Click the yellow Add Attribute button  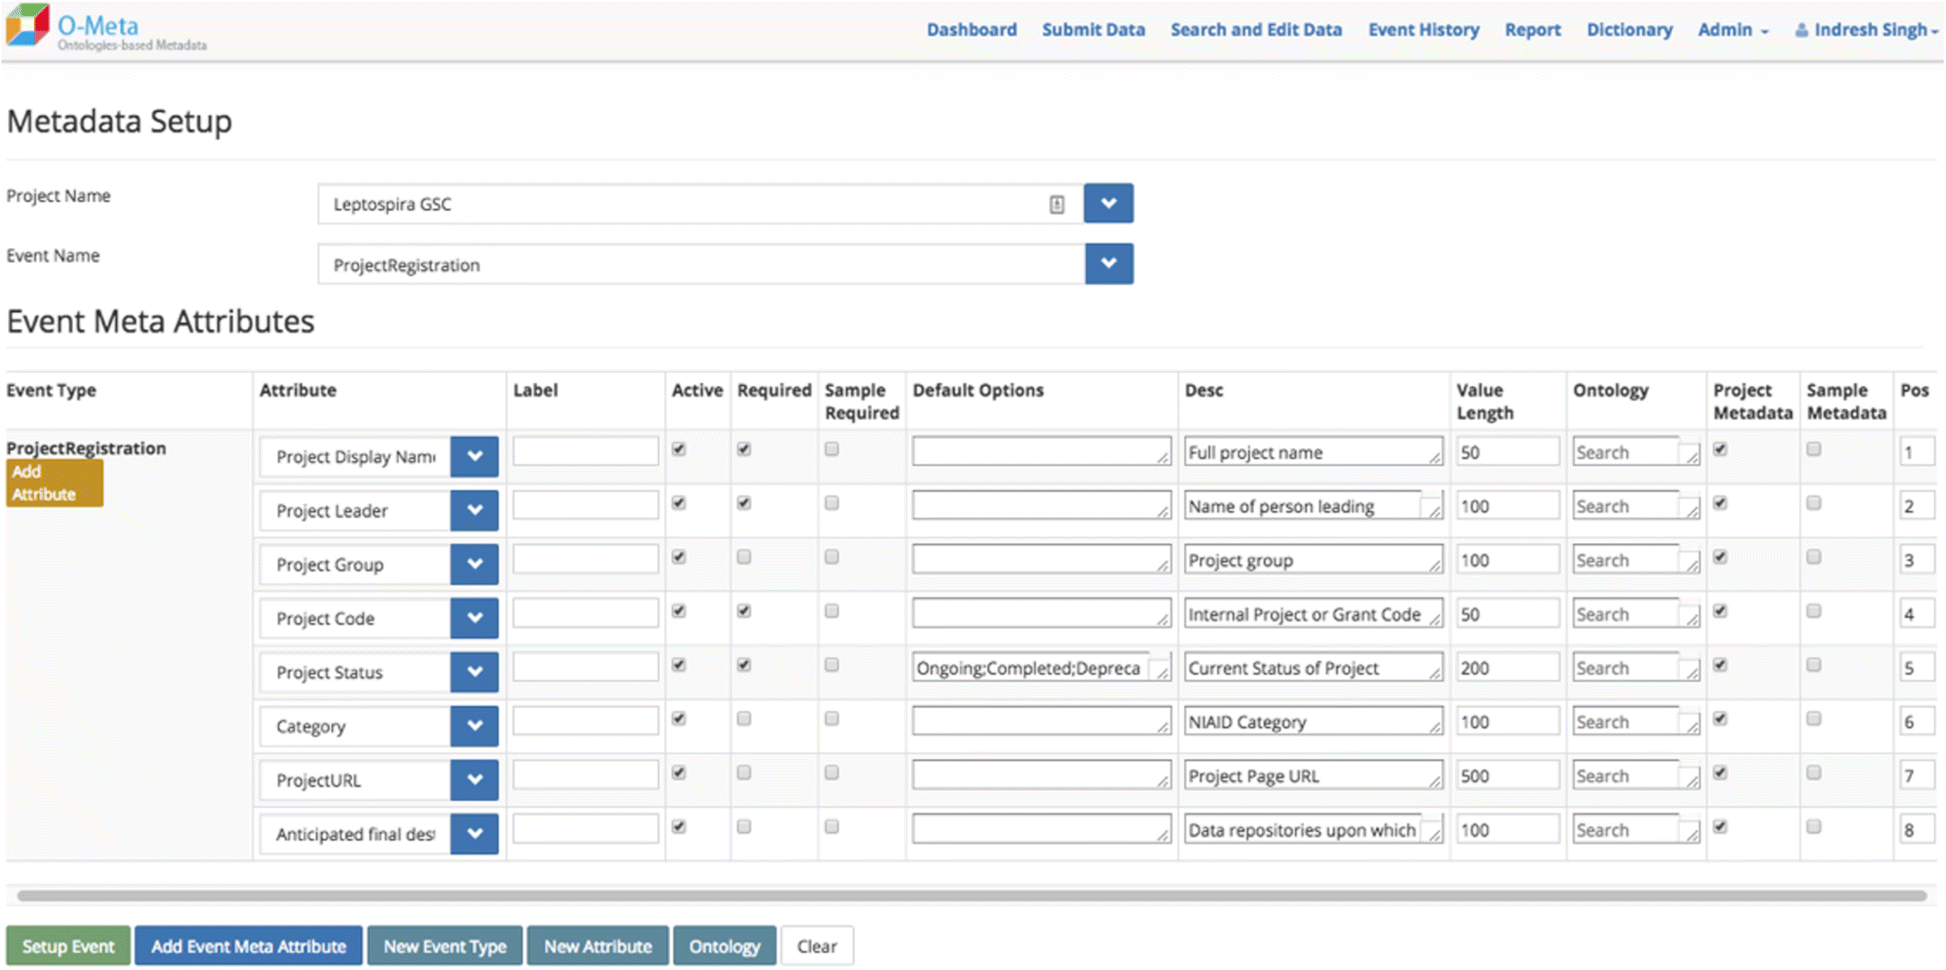54,483
